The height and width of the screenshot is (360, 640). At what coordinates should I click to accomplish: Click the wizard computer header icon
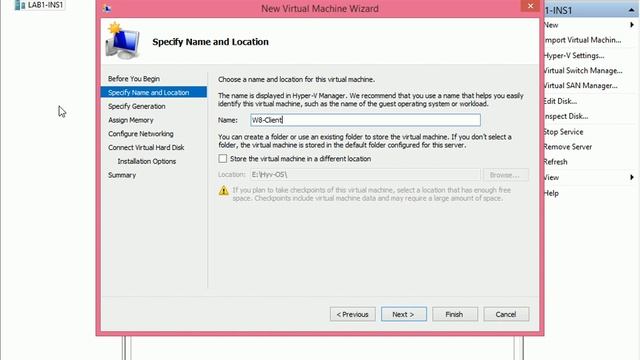pos(122,41)
